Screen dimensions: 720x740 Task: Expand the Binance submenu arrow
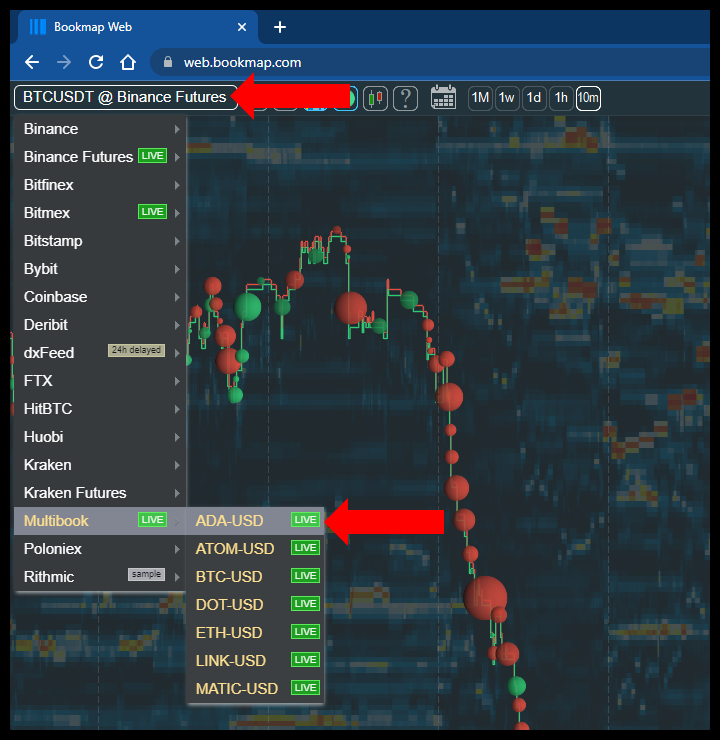click(x=177, y=129)
